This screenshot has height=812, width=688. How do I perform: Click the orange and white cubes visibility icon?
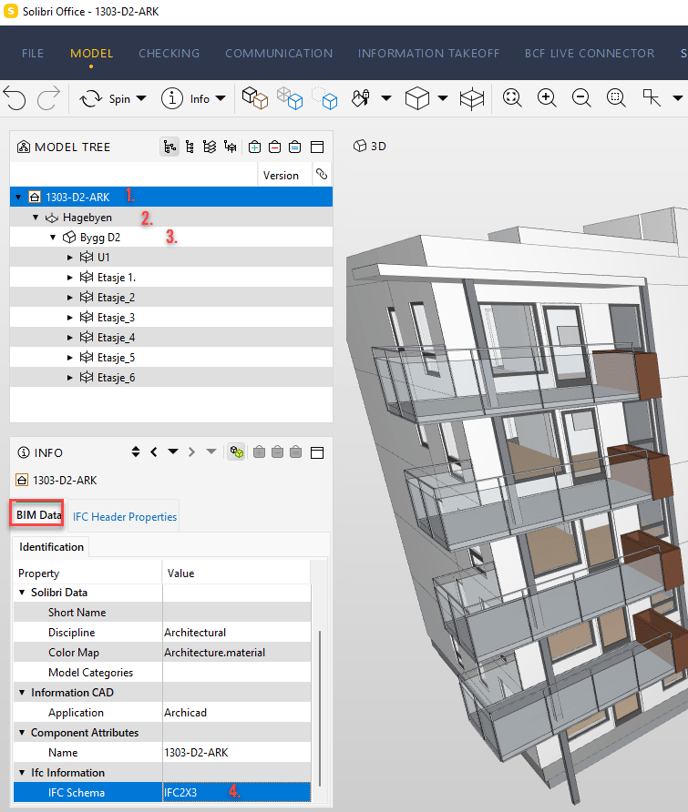(255, 98)
